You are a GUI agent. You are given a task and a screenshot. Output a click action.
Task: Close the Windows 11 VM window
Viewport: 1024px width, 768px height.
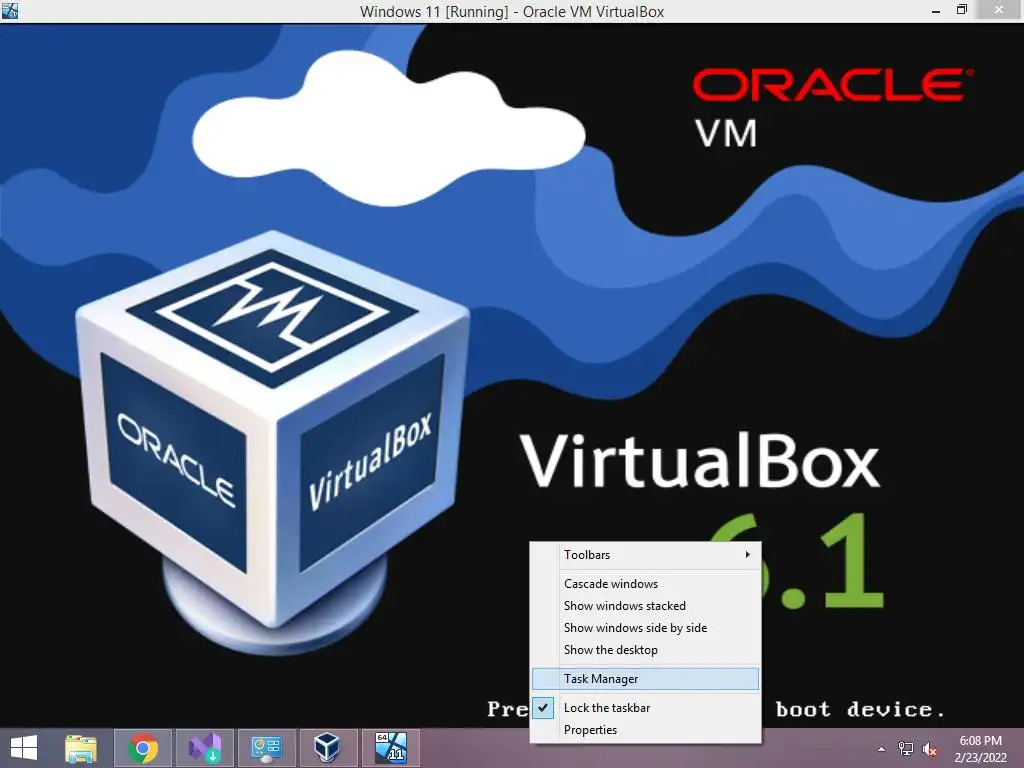(999, 10)
